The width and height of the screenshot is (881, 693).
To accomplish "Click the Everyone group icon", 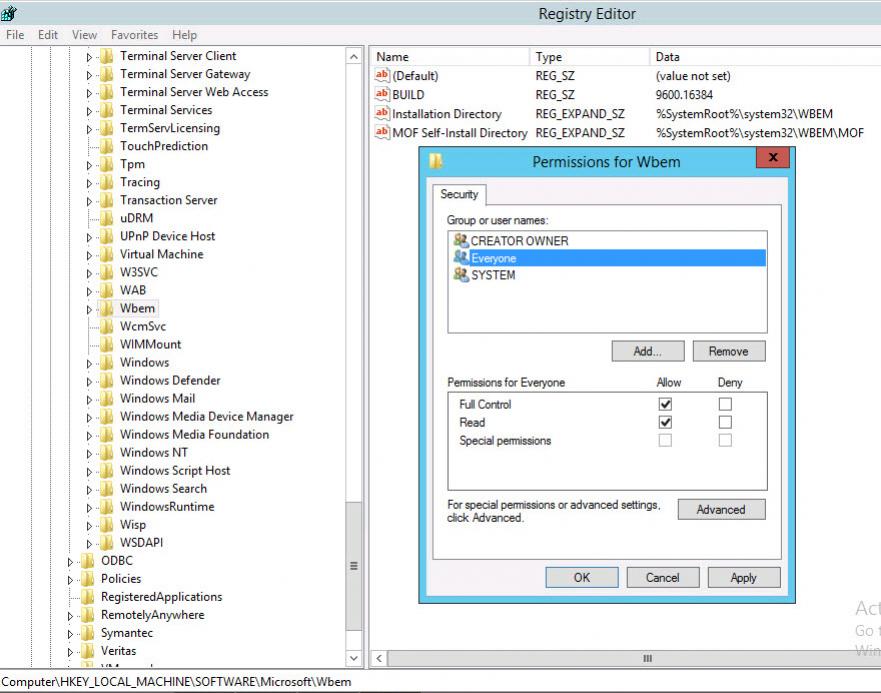I will (x=461, y=257).
